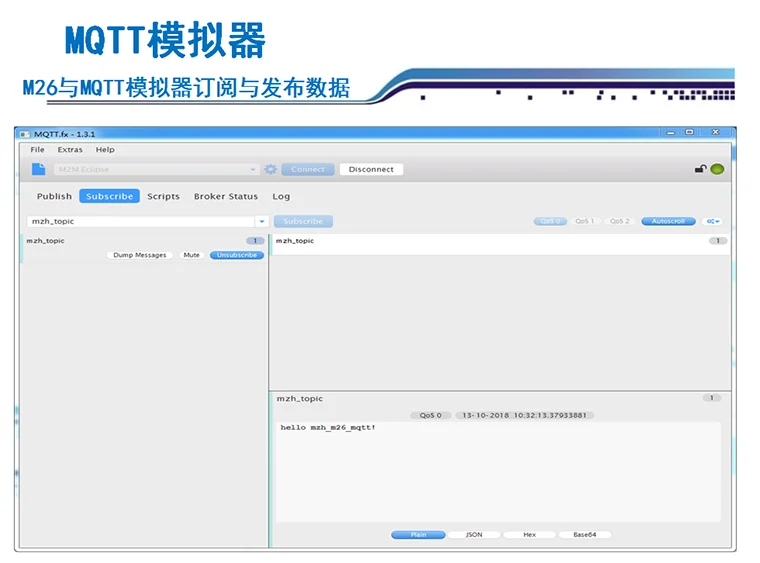Image resolution: width=760 pixels, height=563 pixels.
Task: Maximize the MQTT.fx window
Action: (x=689, y=132)
